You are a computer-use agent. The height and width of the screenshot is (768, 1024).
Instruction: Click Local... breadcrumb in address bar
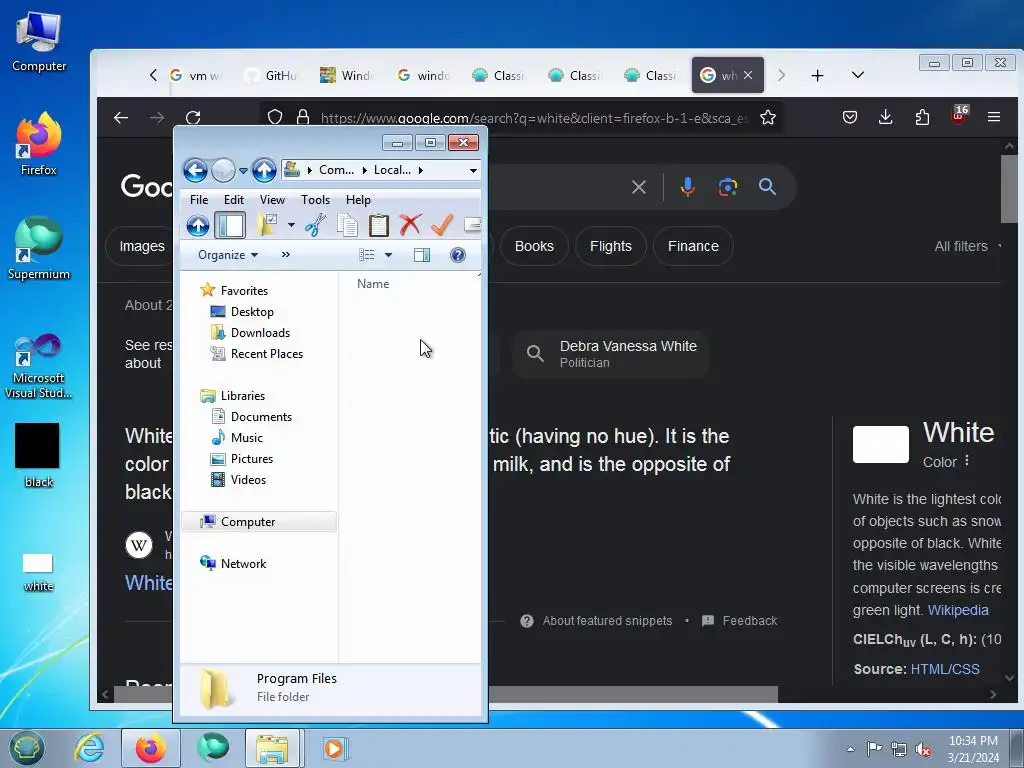[x=392, y=170]
